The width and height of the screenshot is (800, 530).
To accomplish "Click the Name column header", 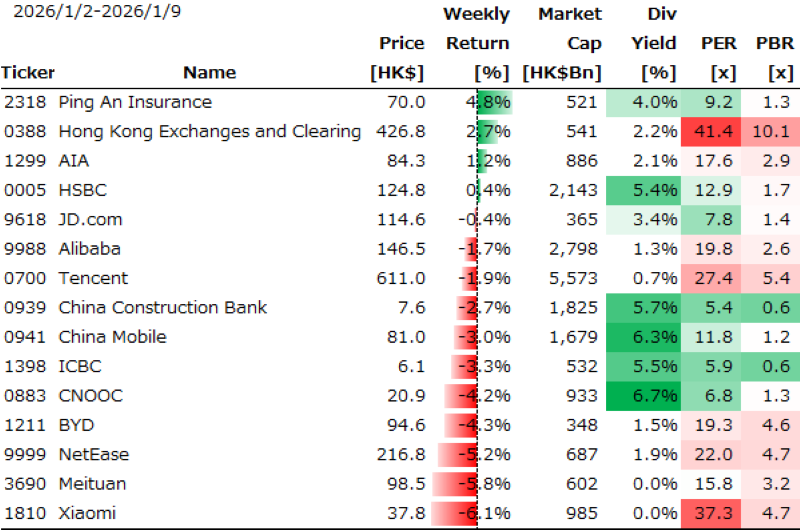I will pos(210,72).
